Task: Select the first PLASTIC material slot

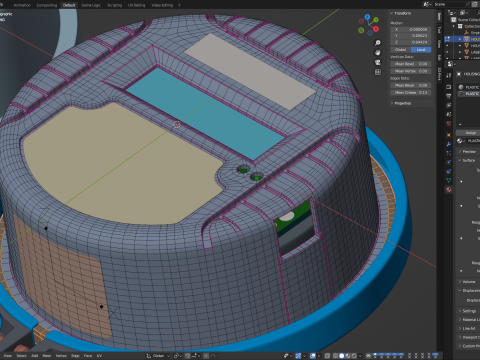Action: coord(469,87)
